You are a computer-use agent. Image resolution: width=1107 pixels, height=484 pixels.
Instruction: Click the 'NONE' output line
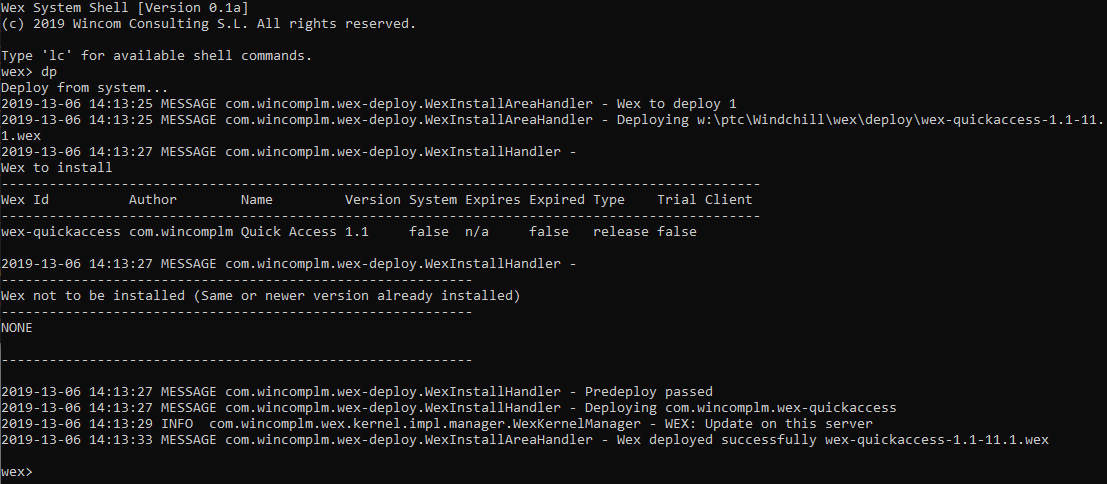[17, 328]
